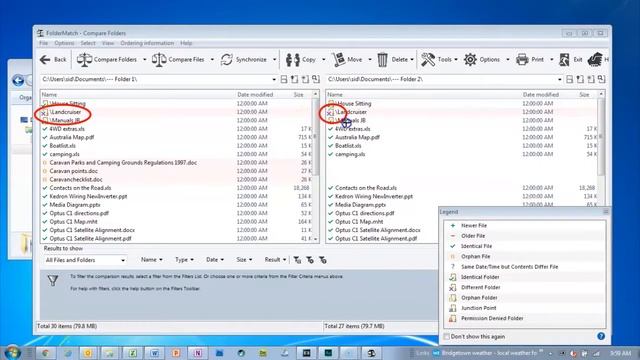The image size is (640, 360).
Task: Close the Legend panel
Action: point(606,211)
